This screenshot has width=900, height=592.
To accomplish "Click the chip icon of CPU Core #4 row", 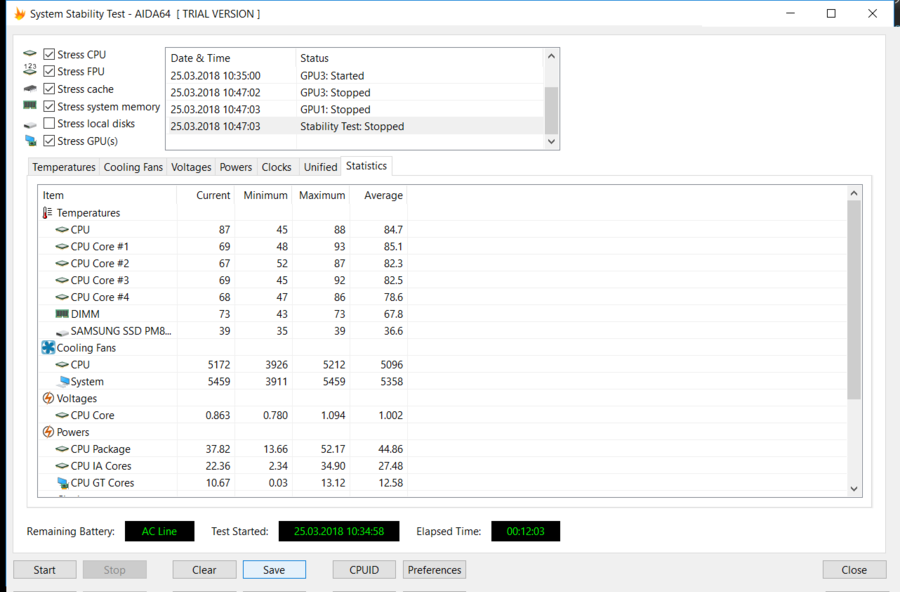I will (x=62, y=297).
